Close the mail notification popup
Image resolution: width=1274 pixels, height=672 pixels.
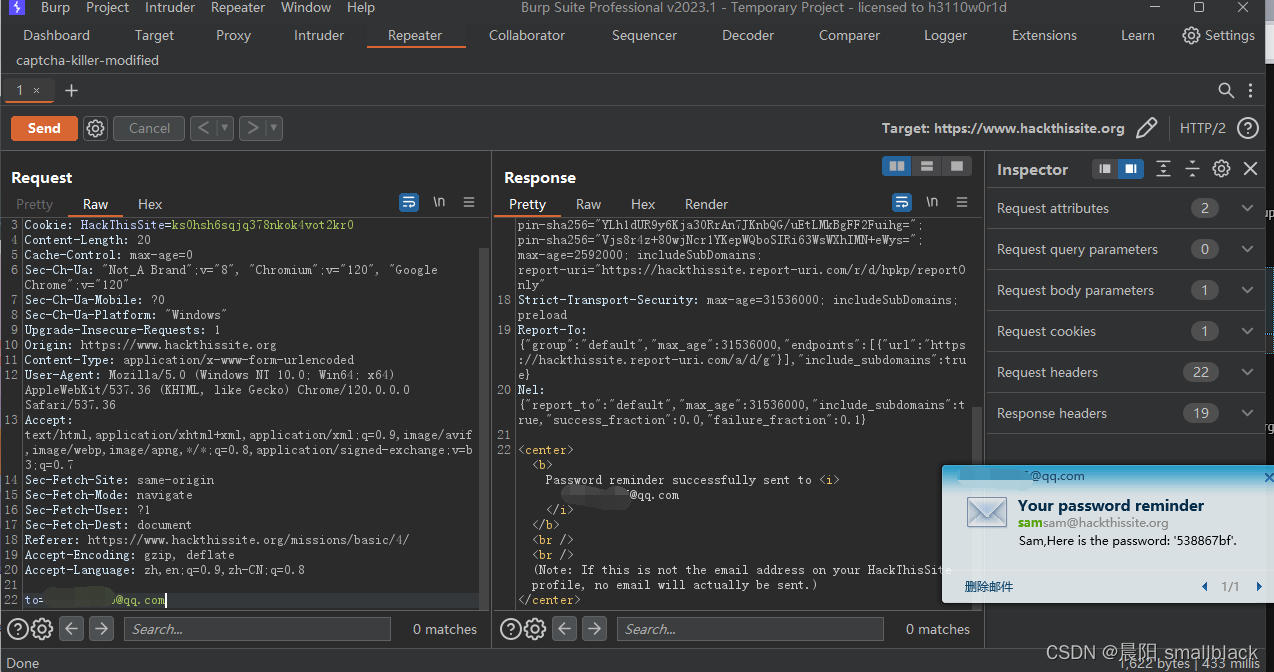[x=1269, y=478]
